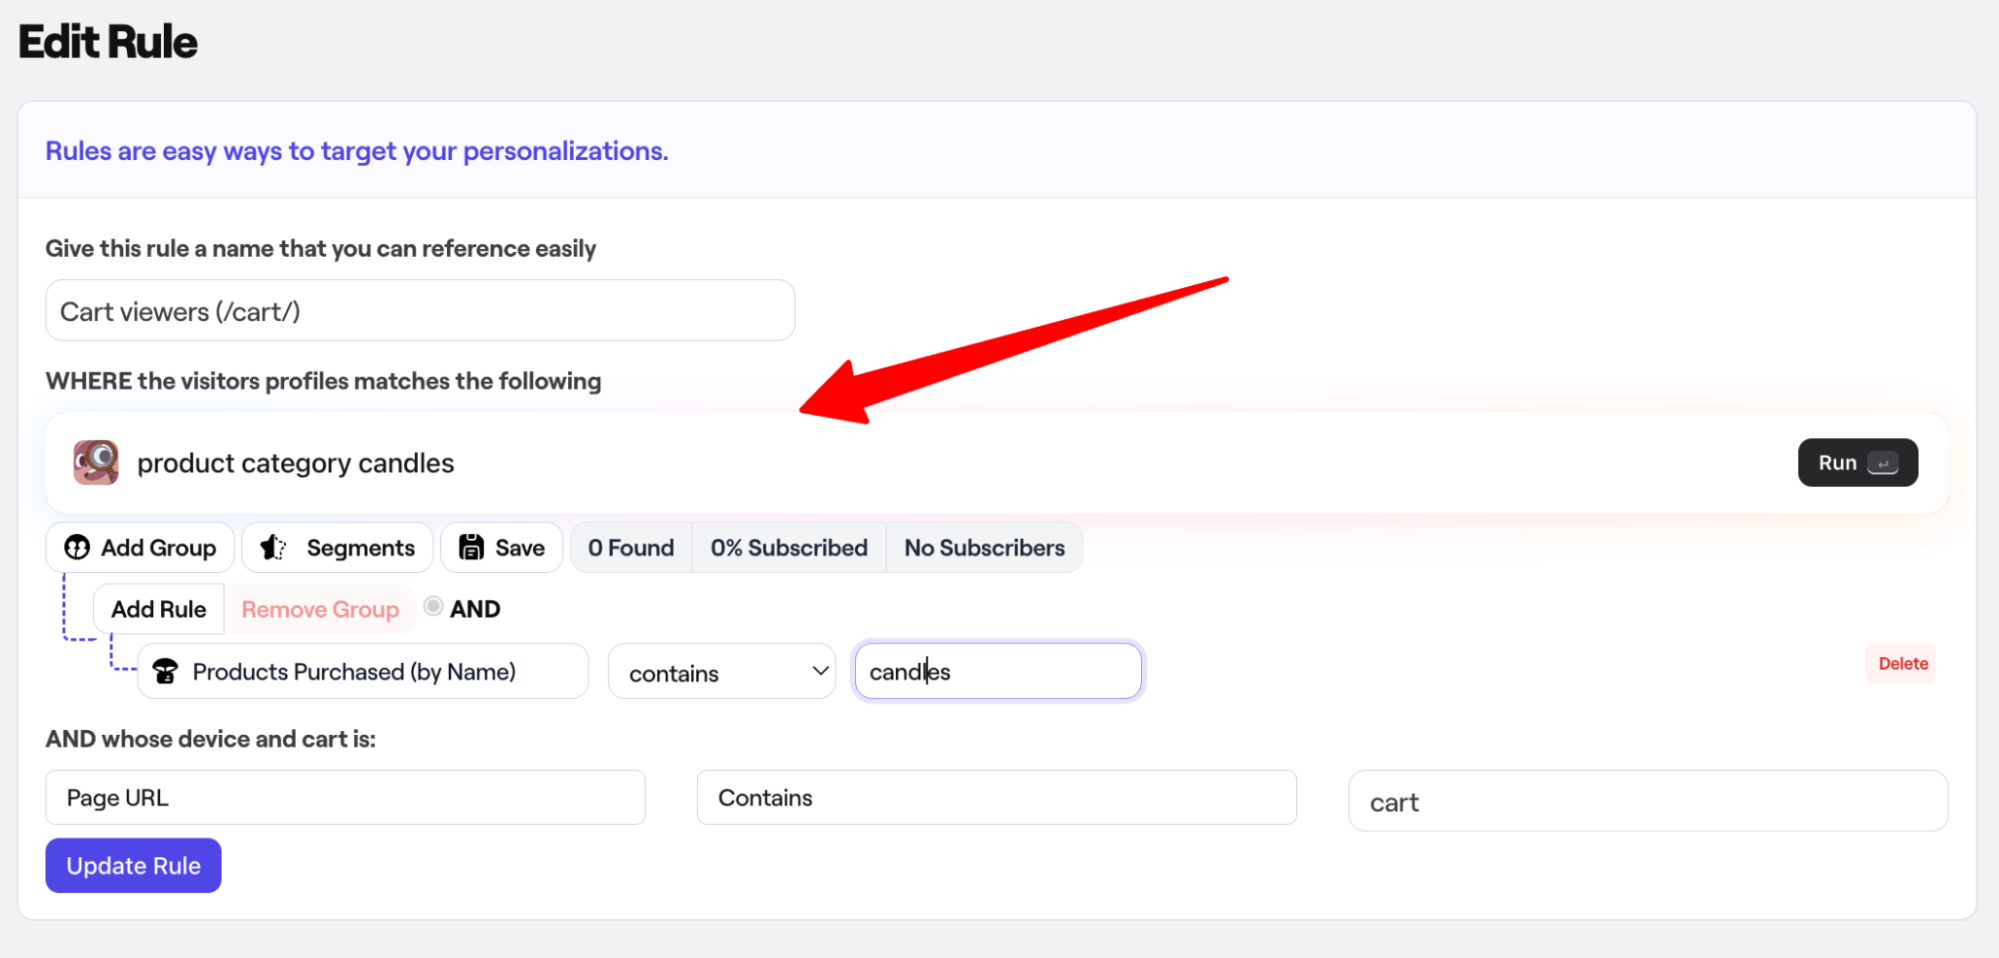Click the No Subscribers stat tab
The width and height of the screenshot is (1999, 958).
coord(984,548)
